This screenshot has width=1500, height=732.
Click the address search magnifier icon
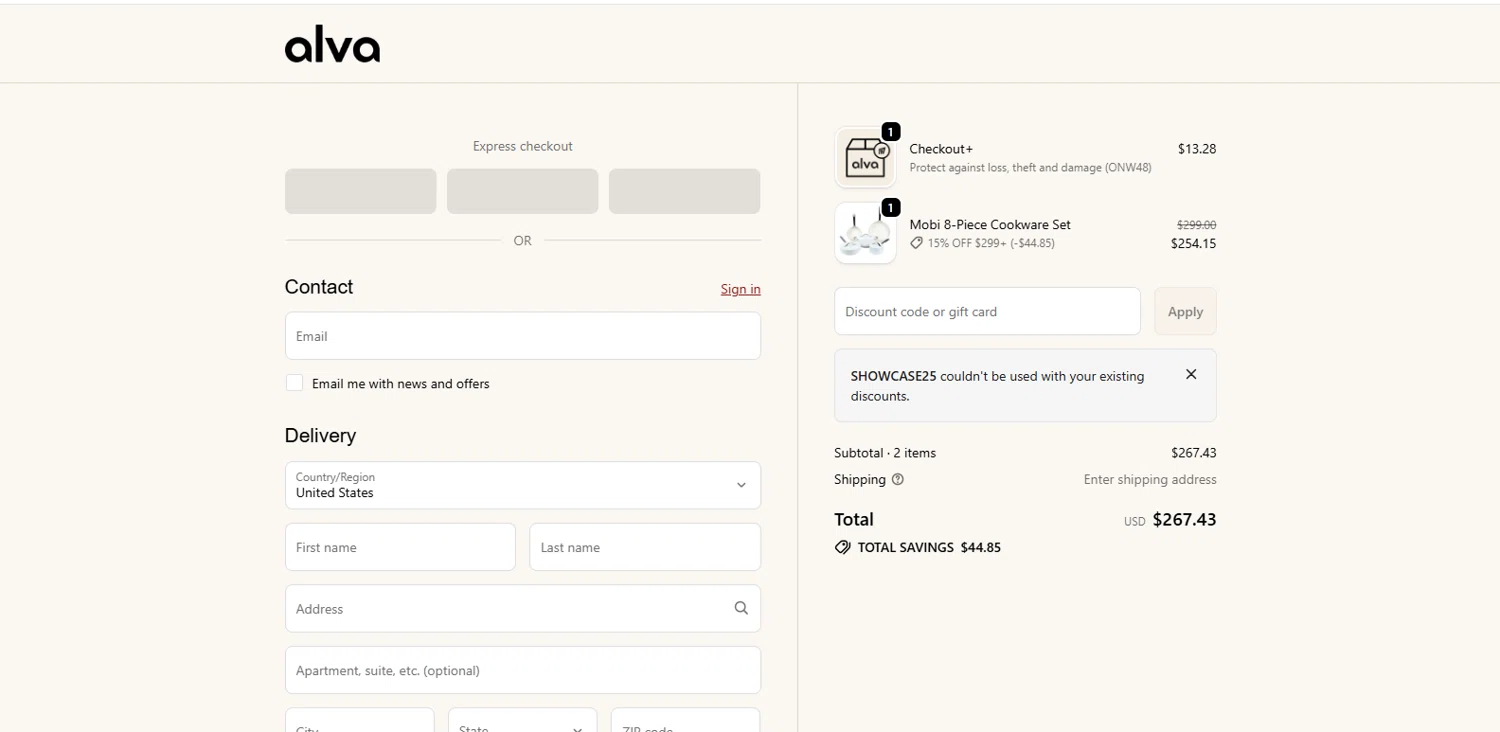(741, 608)
